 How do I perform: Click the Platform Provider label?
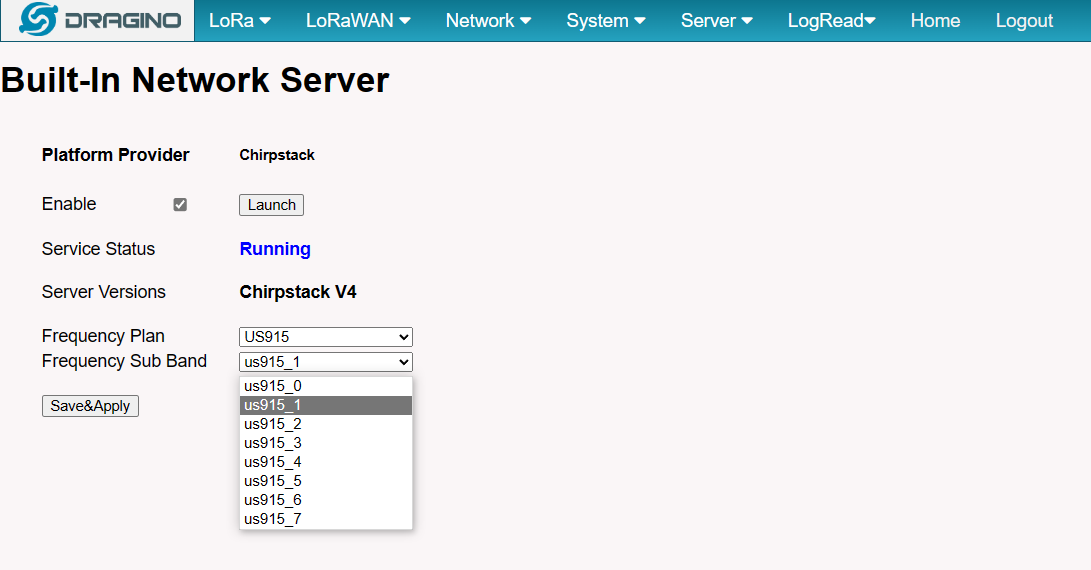pos(116,155)
